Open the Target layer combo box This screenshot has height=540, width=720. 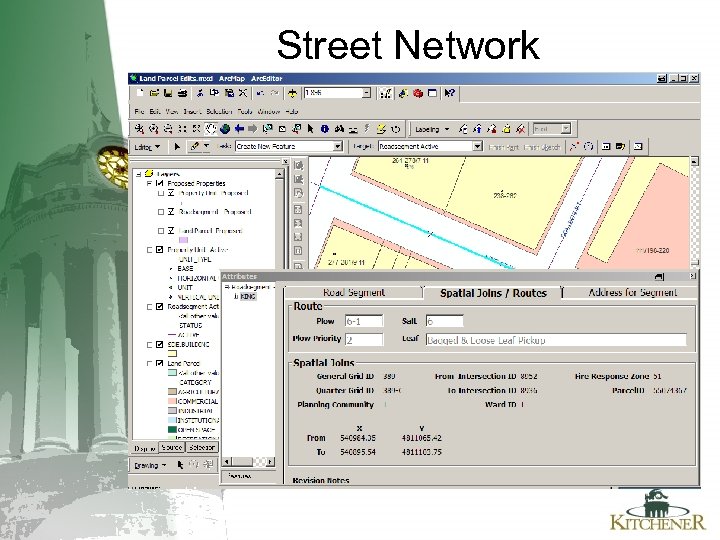tap(430, 146)
